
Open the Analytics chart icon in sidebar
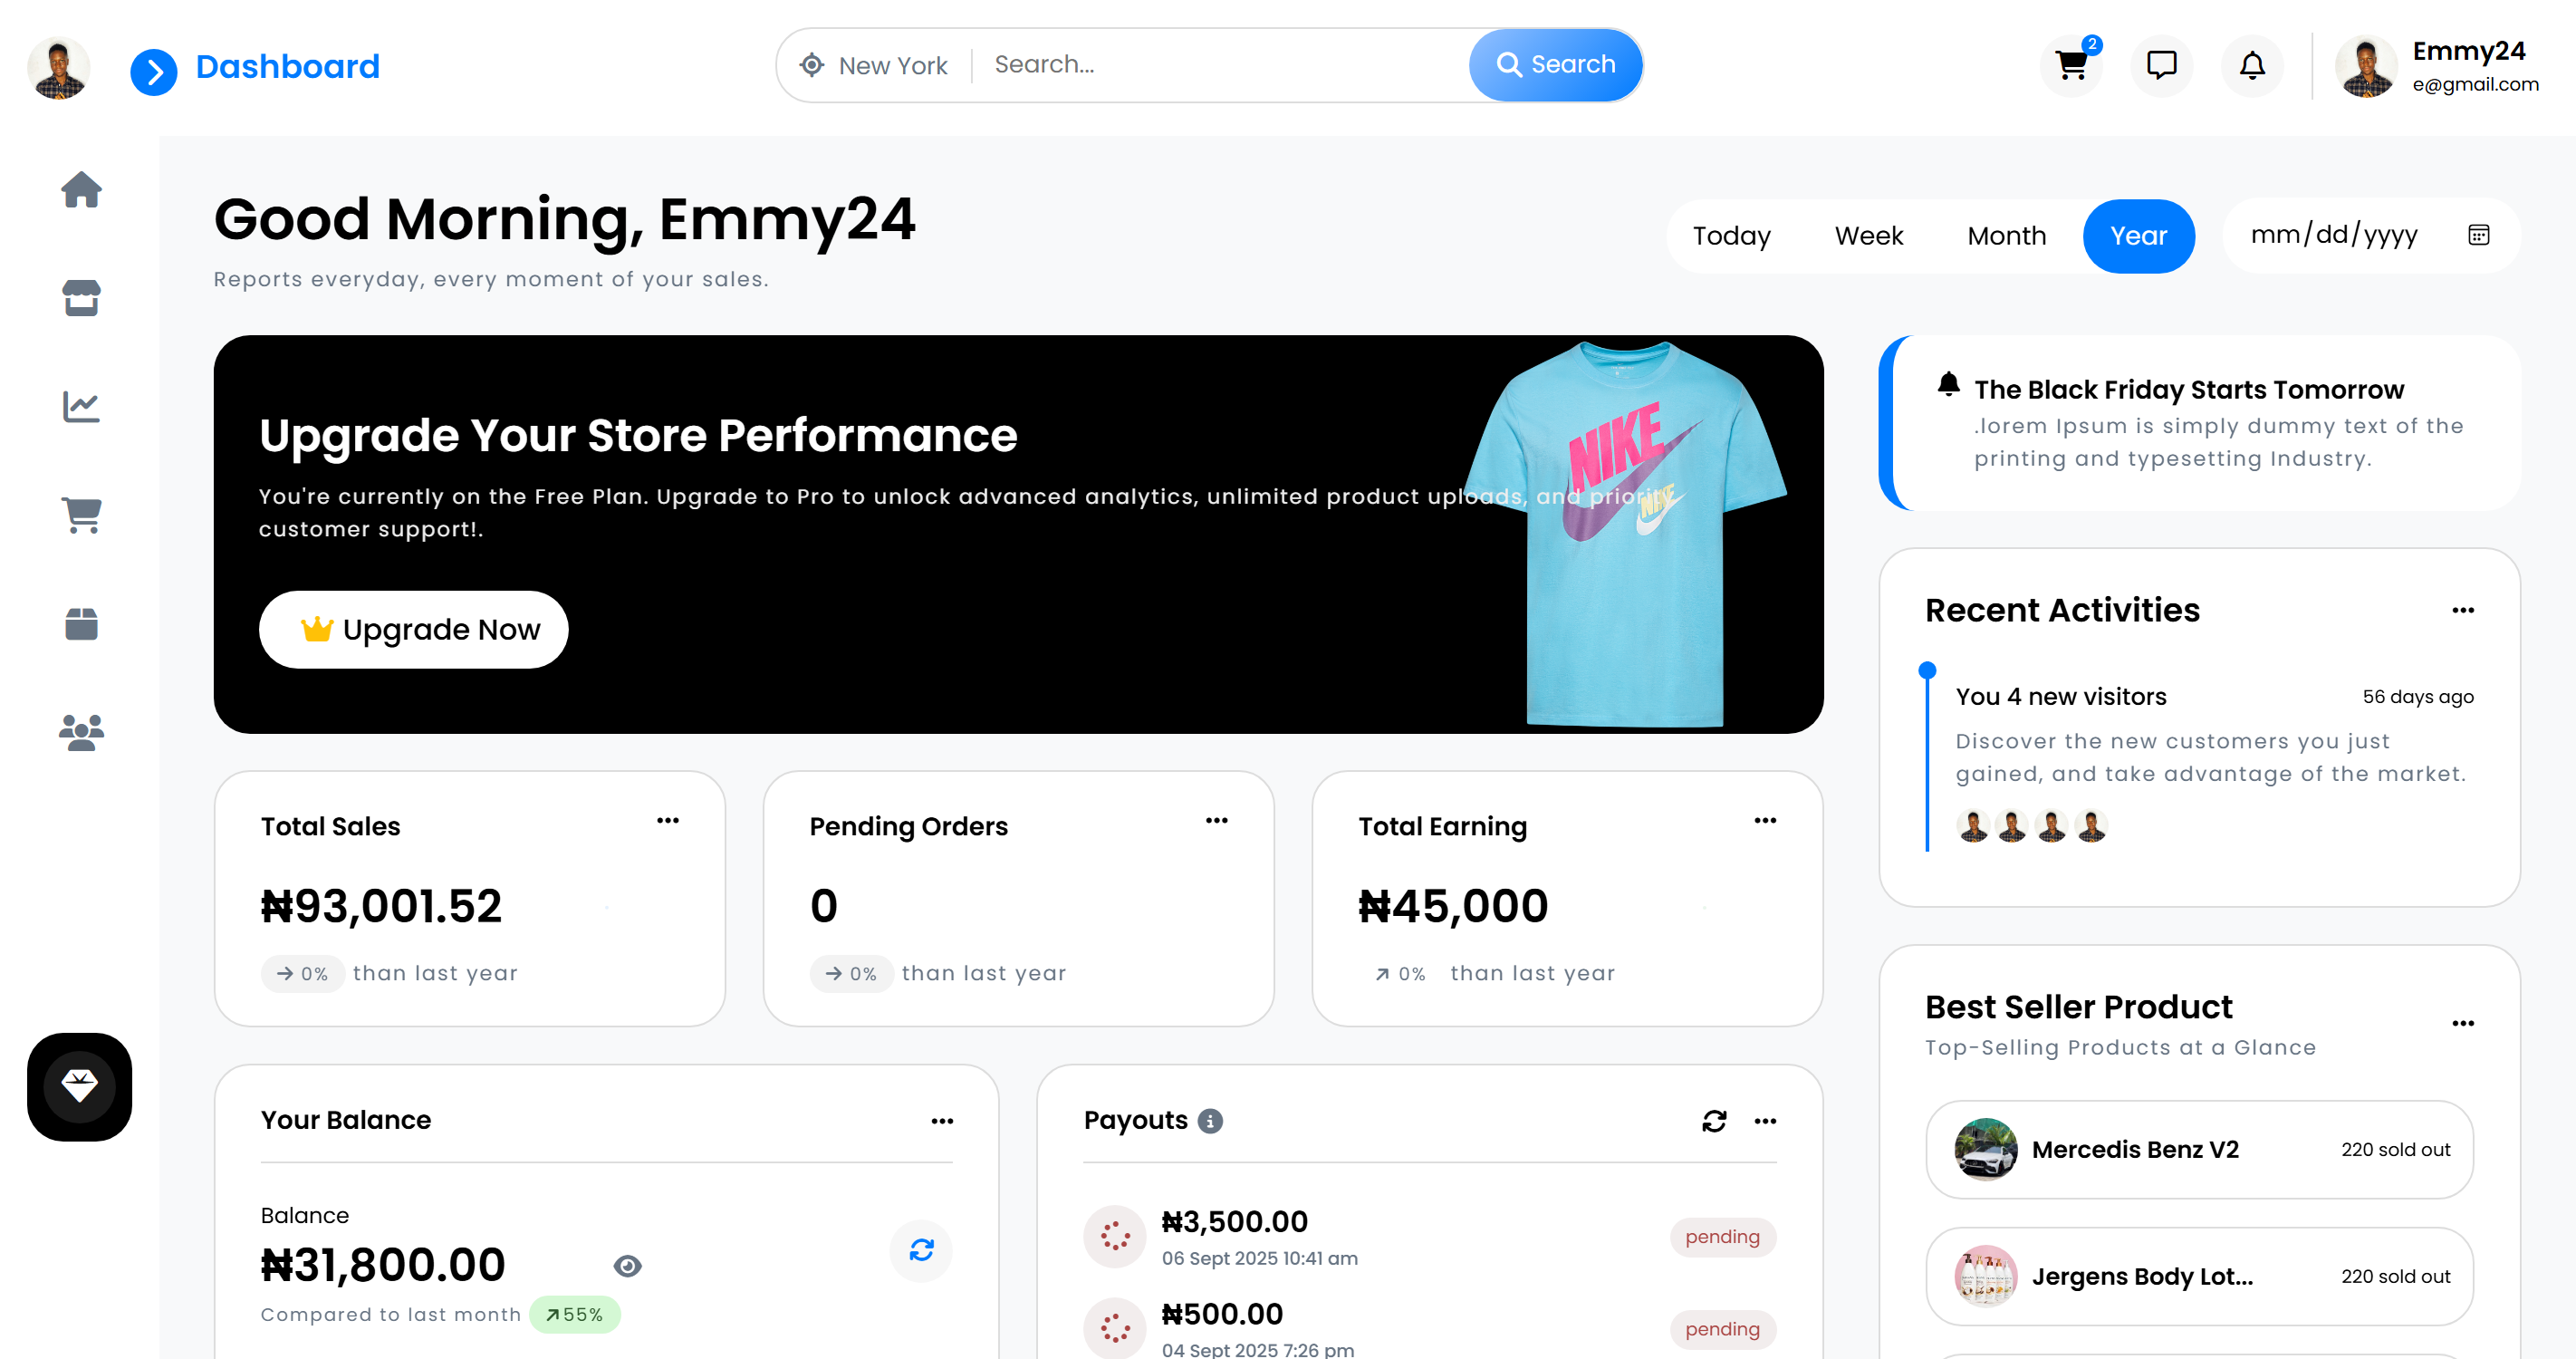(x=80, y=406)
